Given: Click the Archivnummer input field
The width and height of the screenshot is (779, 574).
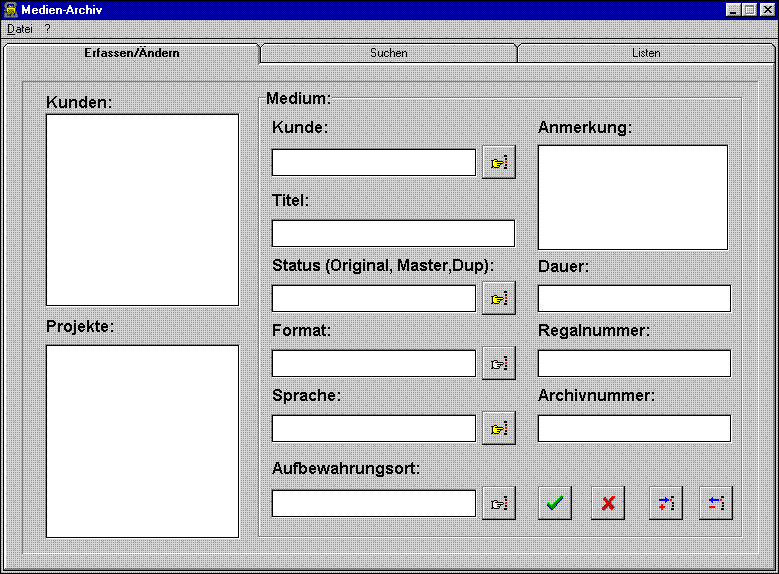Looking at the screenshot, I should 634,428.
